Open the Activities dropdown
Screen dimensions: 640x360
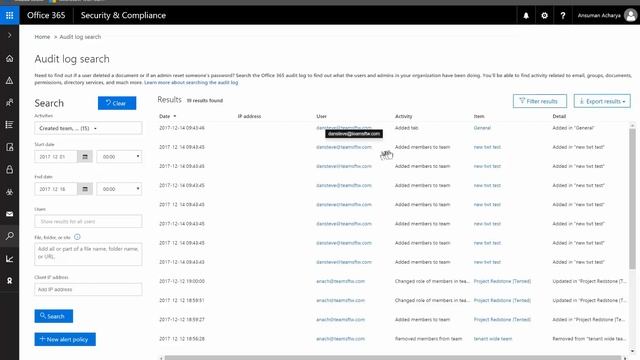pyautogui.click(x=88, y=128)
